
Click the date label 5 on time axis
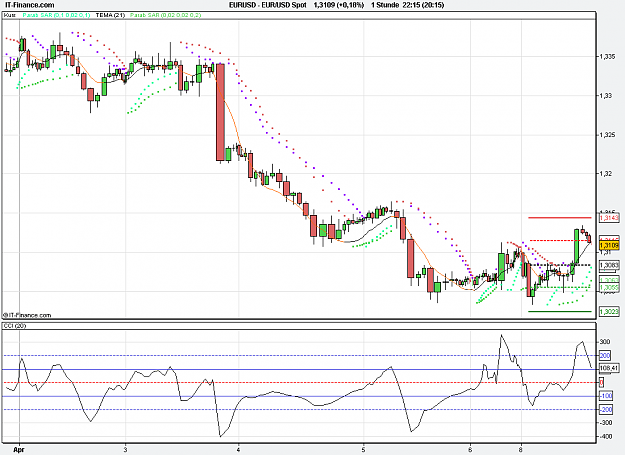[364, 449]
